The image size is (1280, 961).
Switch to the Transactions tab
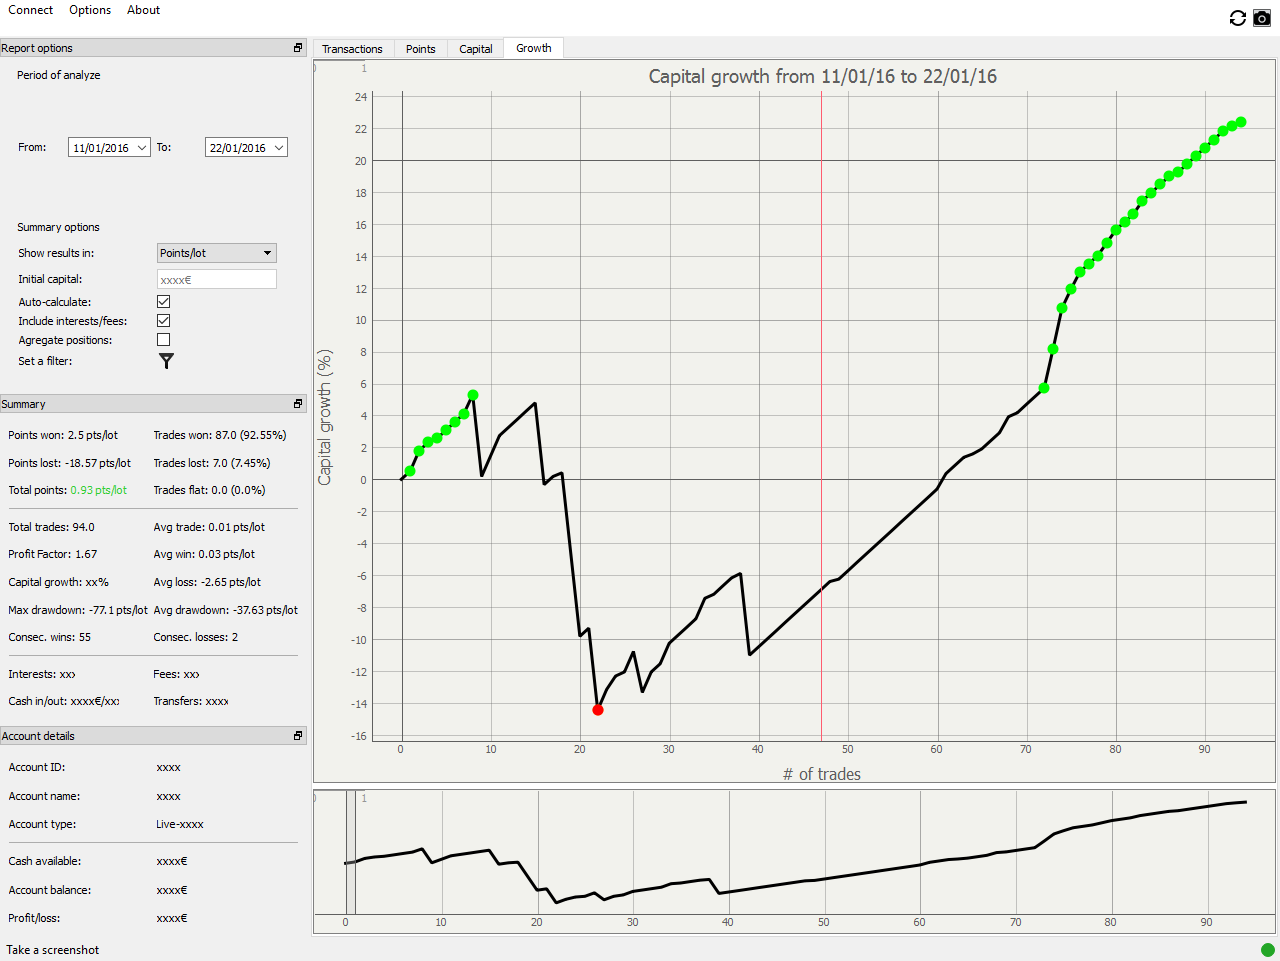coord(352,49)
